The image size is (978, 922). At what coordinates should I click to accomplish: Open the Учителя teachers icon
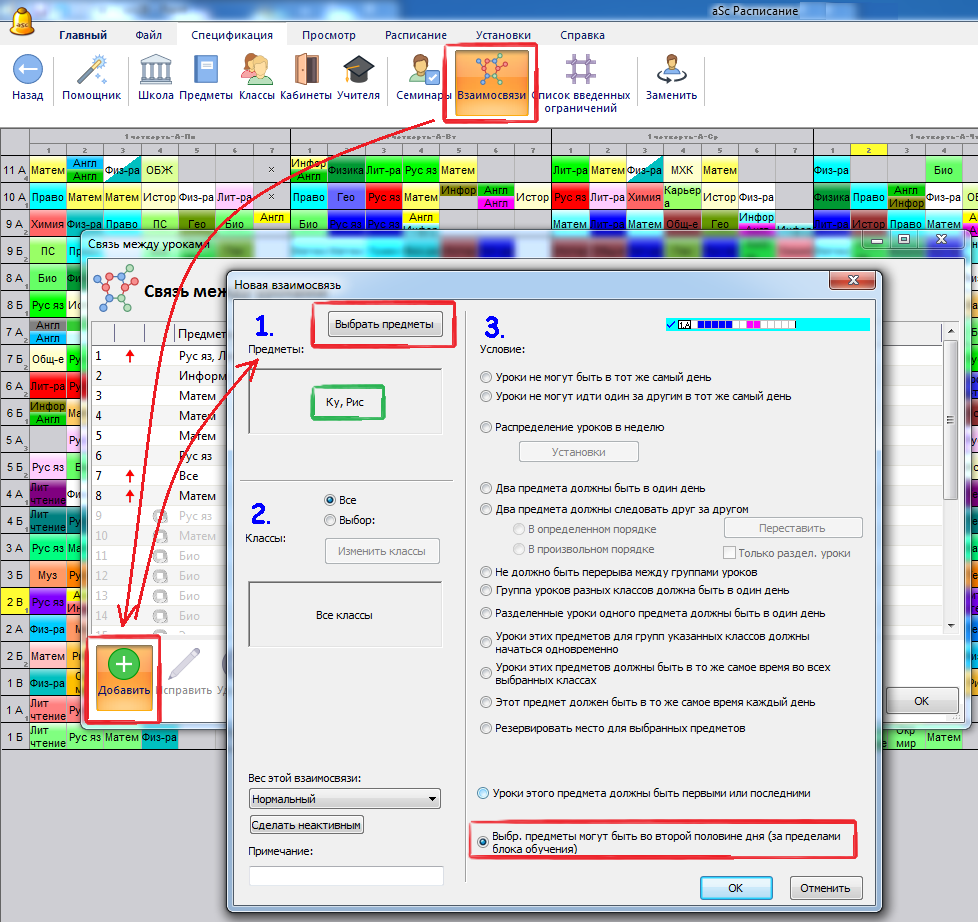coord(358,71)
